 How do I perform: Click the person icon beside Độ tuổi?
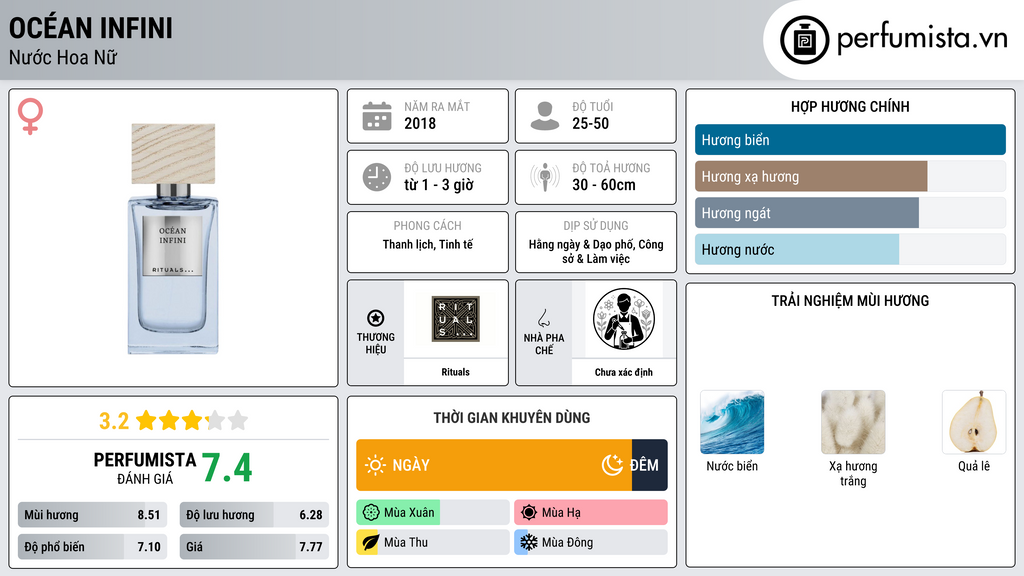click(x=545, y=116)
